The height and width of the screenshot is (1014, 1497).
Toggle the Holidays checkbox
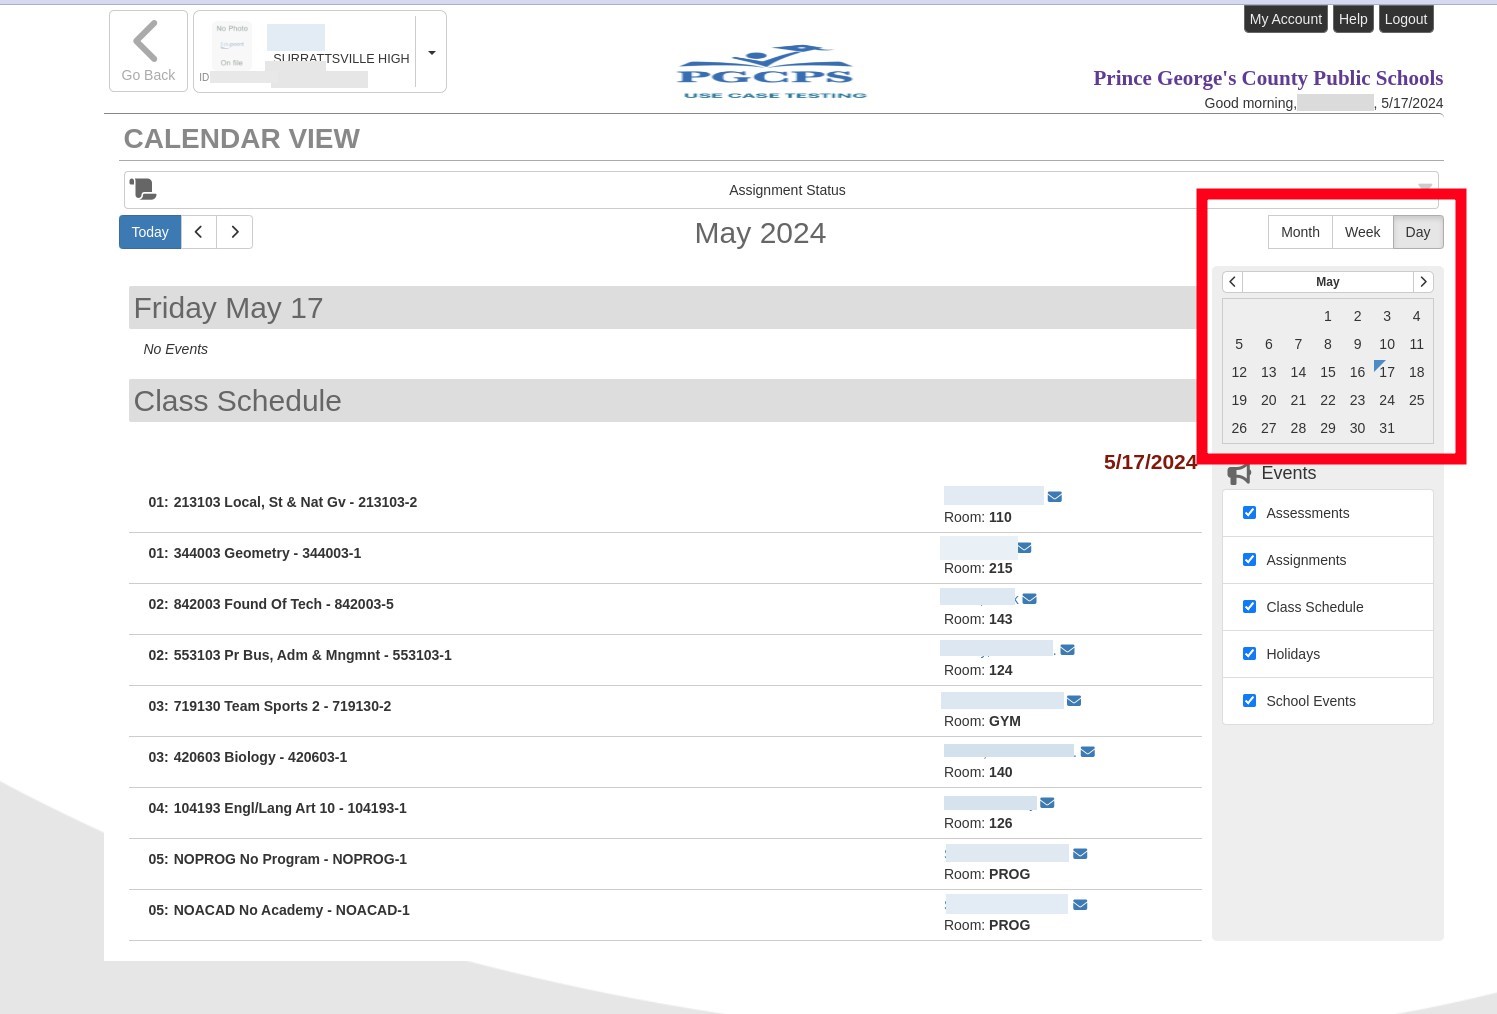tap(1249, 654)
